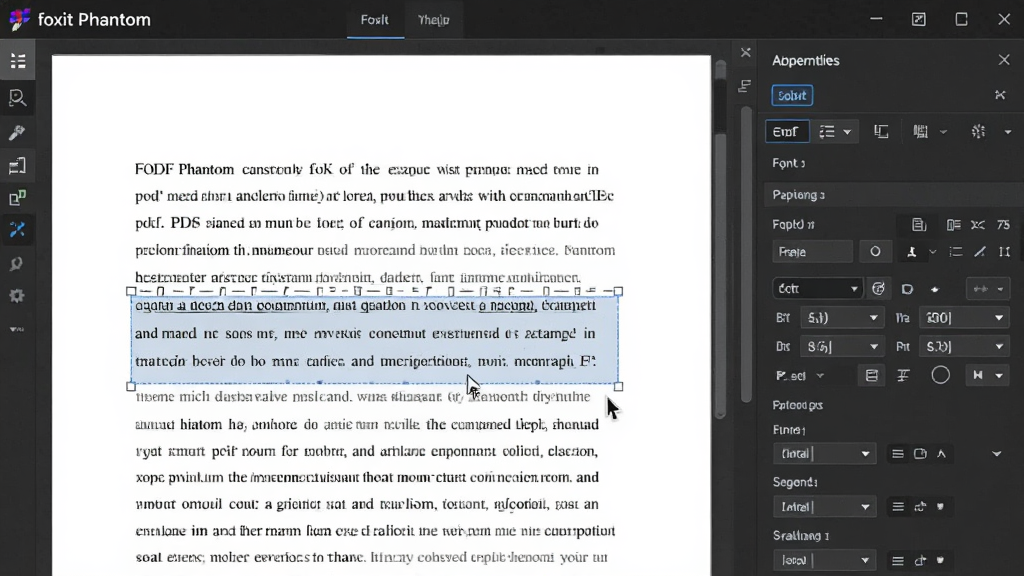The width and height of the screenshot is (1024, 576).
Task: Open the Dts value dropdown
Action: click(x=842, y=347)
